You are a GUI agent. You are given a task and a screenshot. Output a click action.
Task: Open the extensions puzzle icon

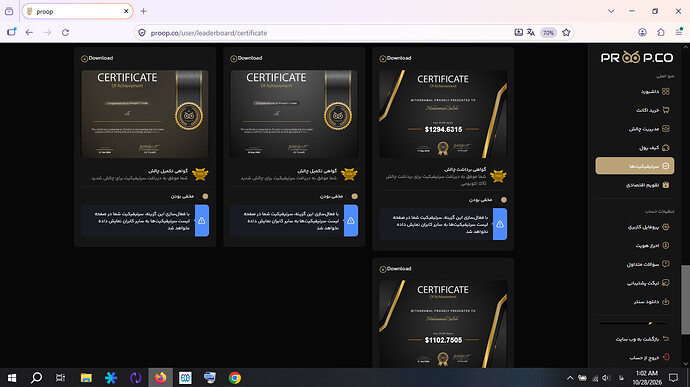(x=661, y=33)
